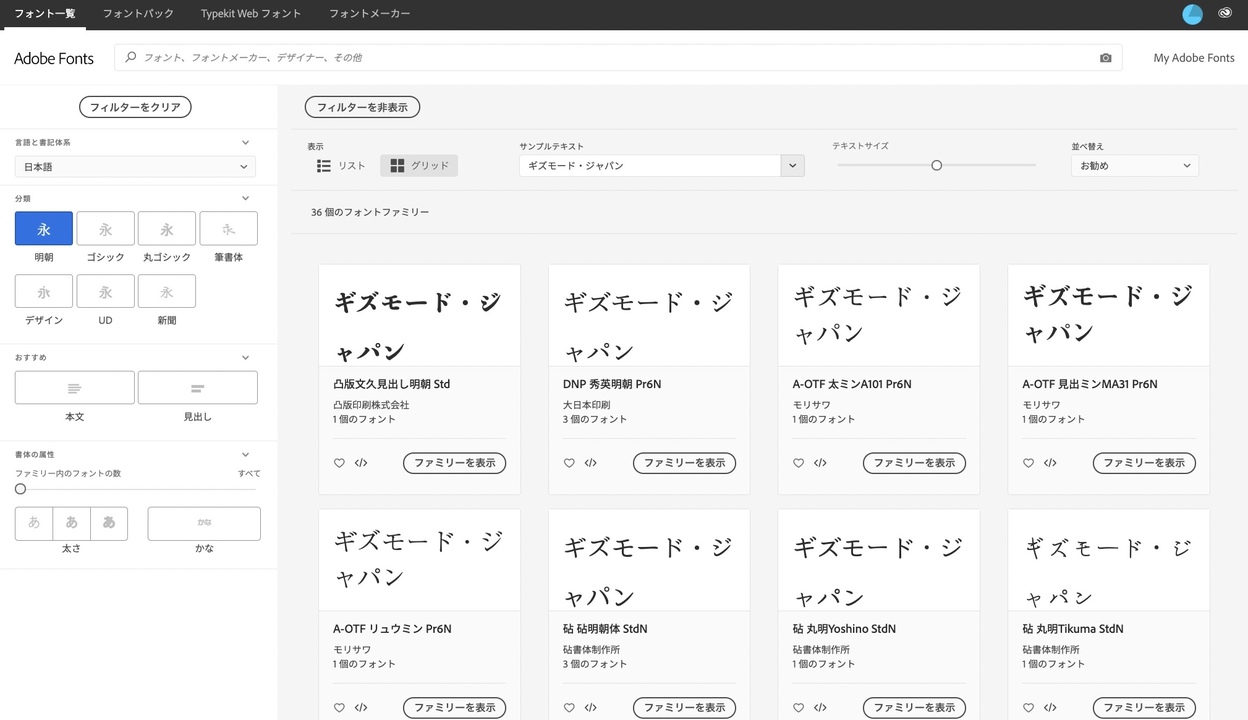Show family for A-OTF 太ミンA101 Pr6N
The width and height of the screenshot is (1248, 720).
click(x=914, y=463)
